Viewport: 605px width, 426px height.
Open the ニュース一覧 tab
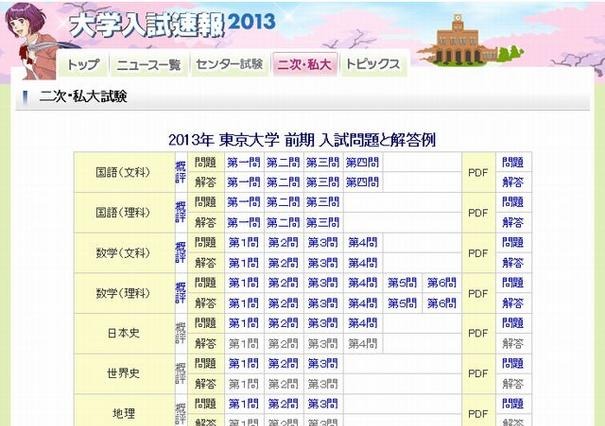pyautogui.click(x=149, y=64)
